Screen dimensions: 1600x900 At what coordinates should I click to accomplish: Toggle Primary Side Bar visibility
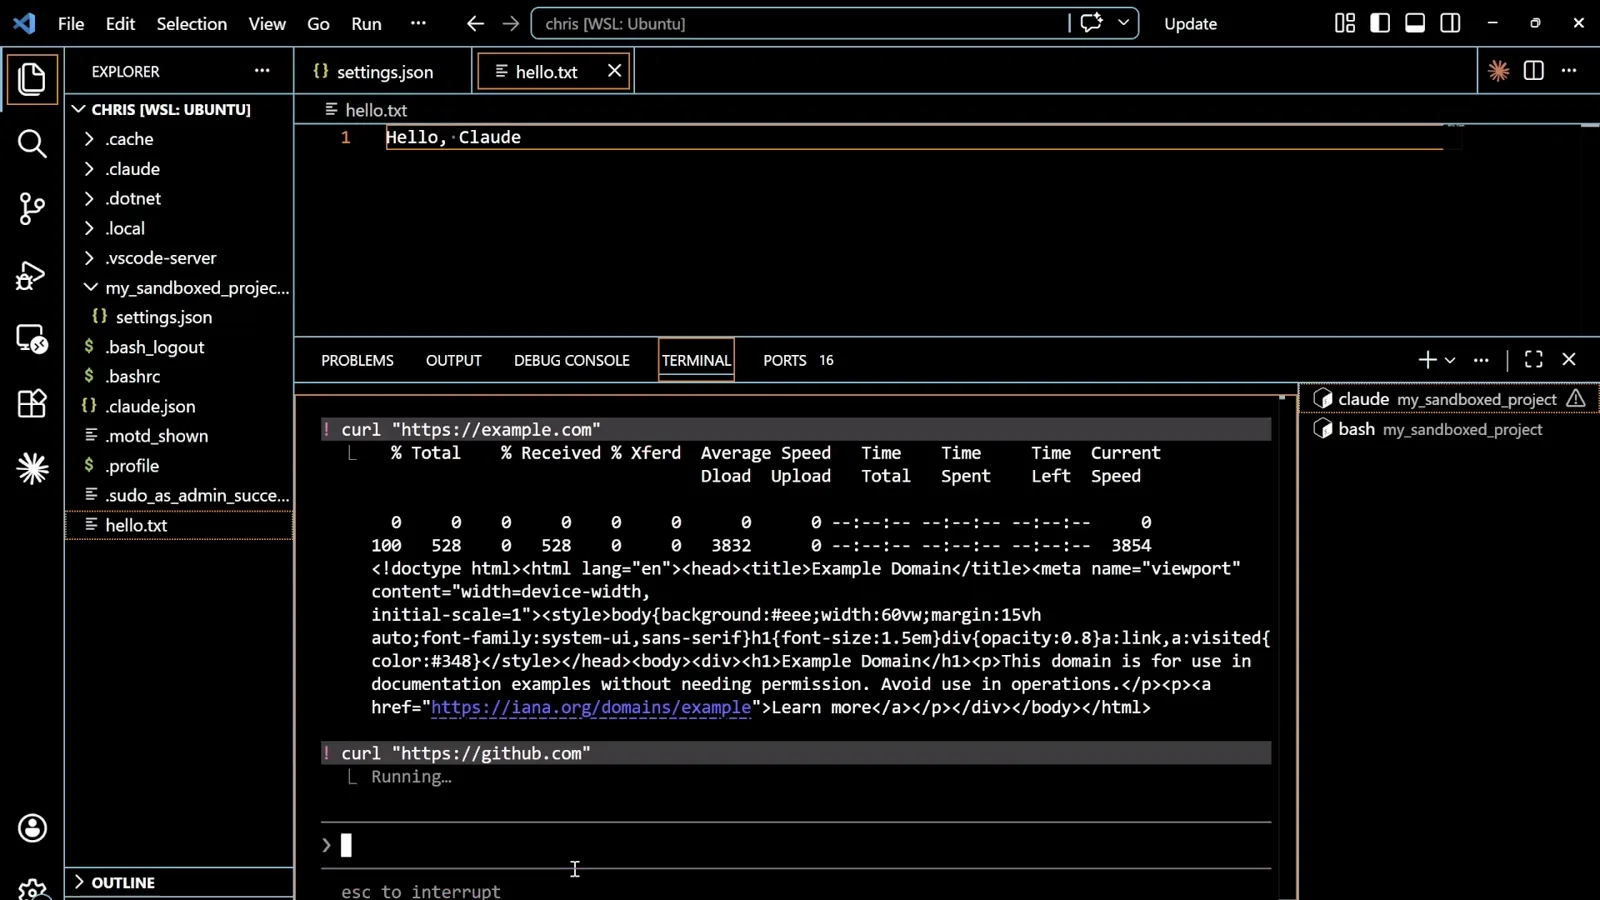1380,23
